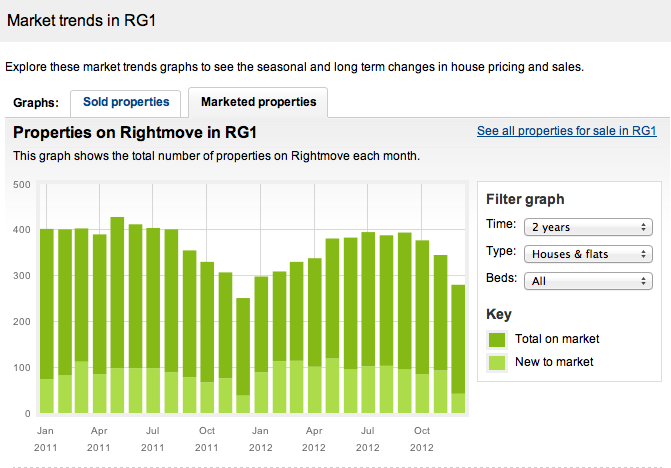Viewport: 671px width, 468px height.
Task: Click the 'Filter graph' heading
Action: pyautogui.click(x=525, y=199)
